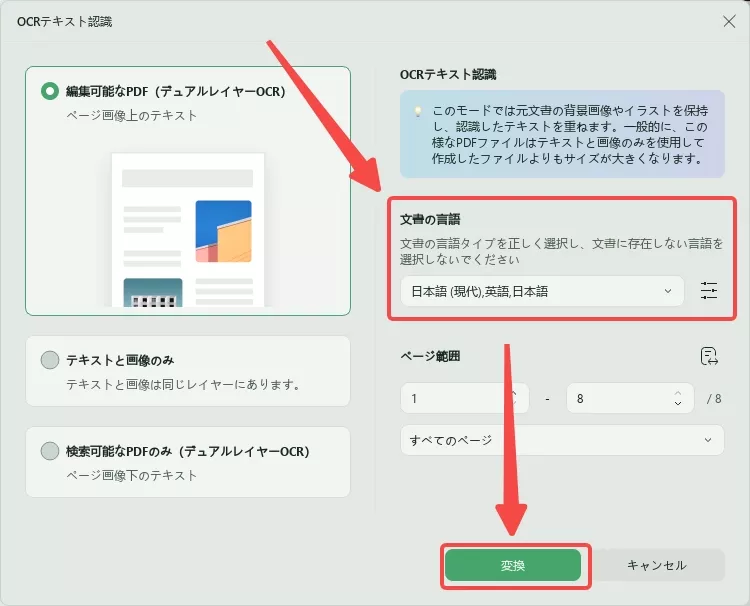This screenshot has width=750, height=606.
Task: Select テキストと画像のみ radio option
Action: click(x=50, y=360)
